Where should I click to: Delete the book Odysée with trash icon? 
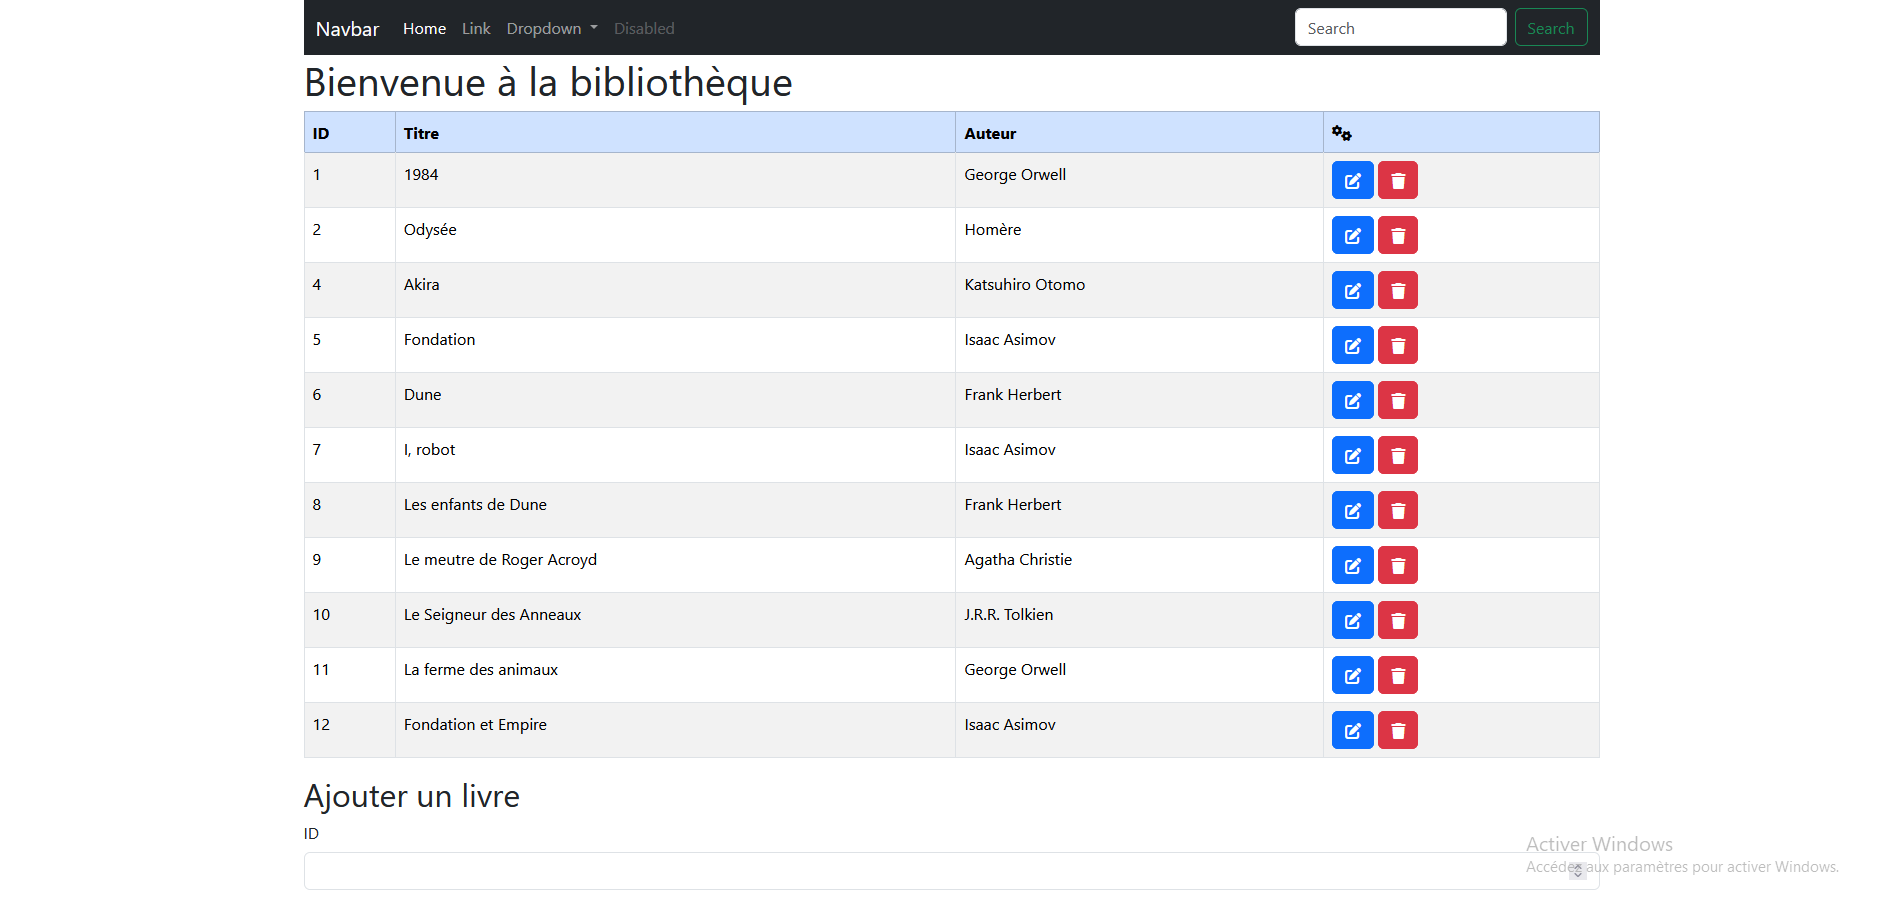tap(1397, 236)
